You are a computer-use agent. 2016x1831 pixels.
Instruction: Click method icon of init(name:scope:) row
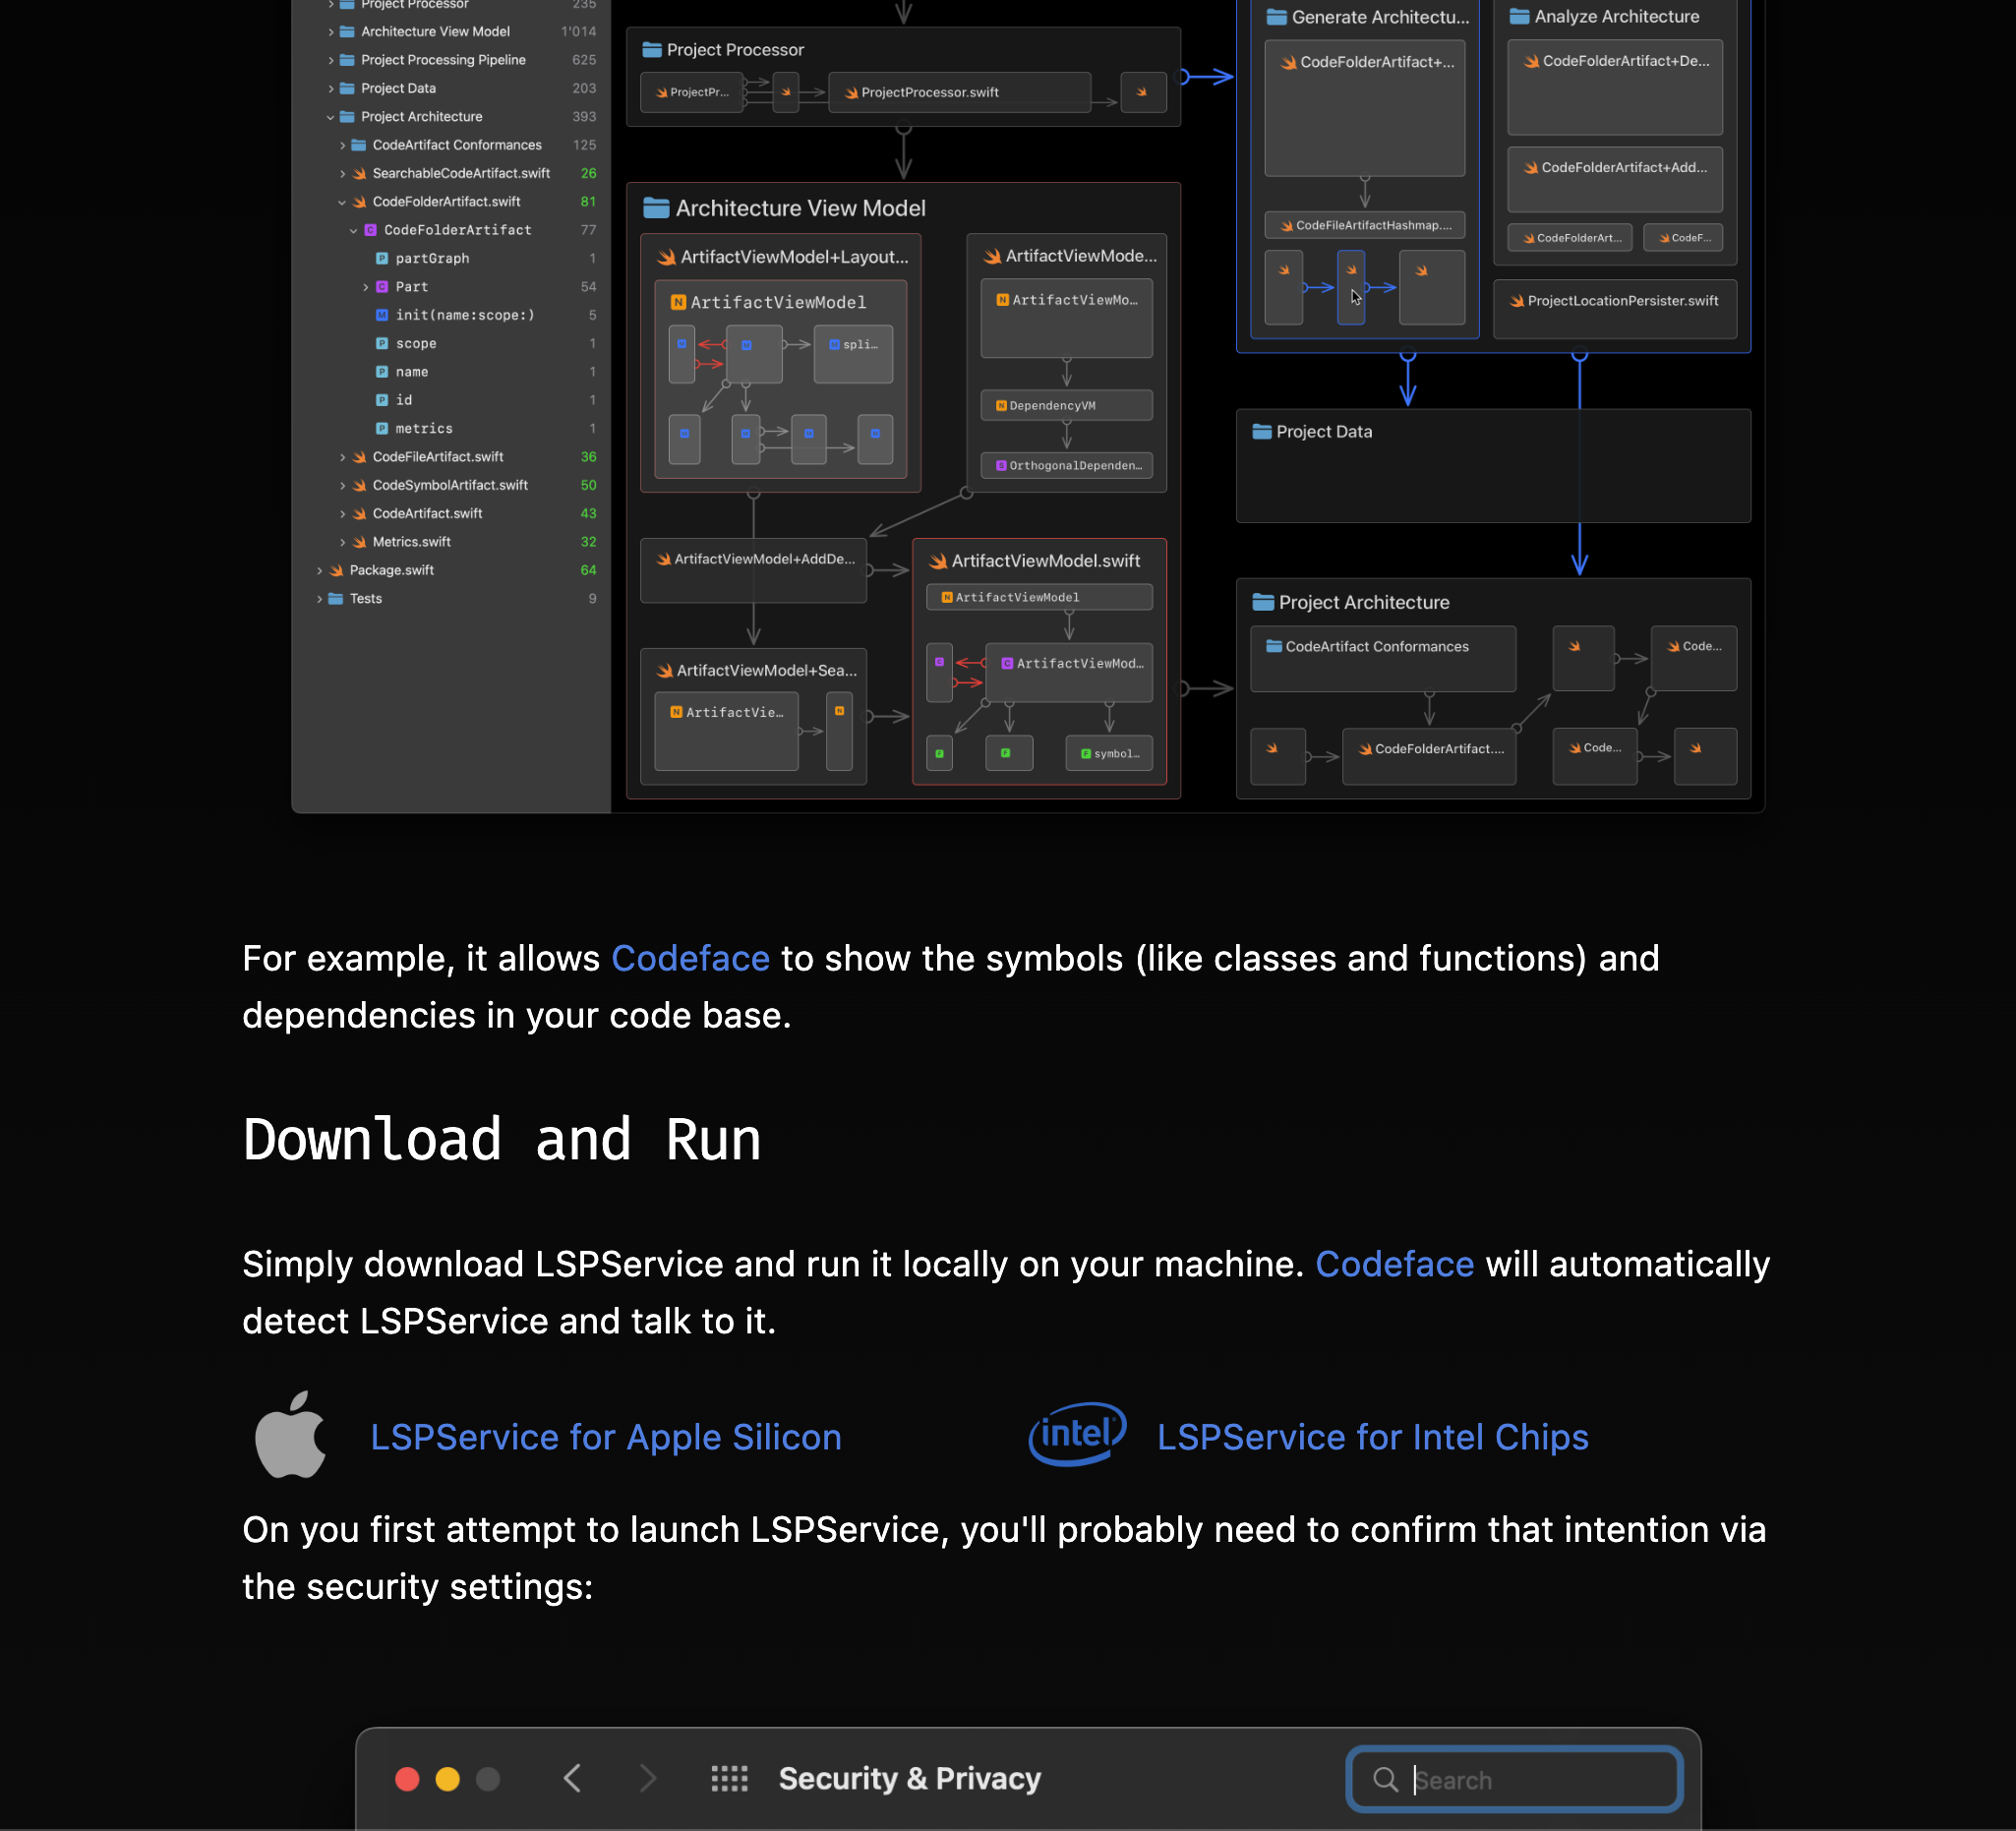[x=382, y=315]
